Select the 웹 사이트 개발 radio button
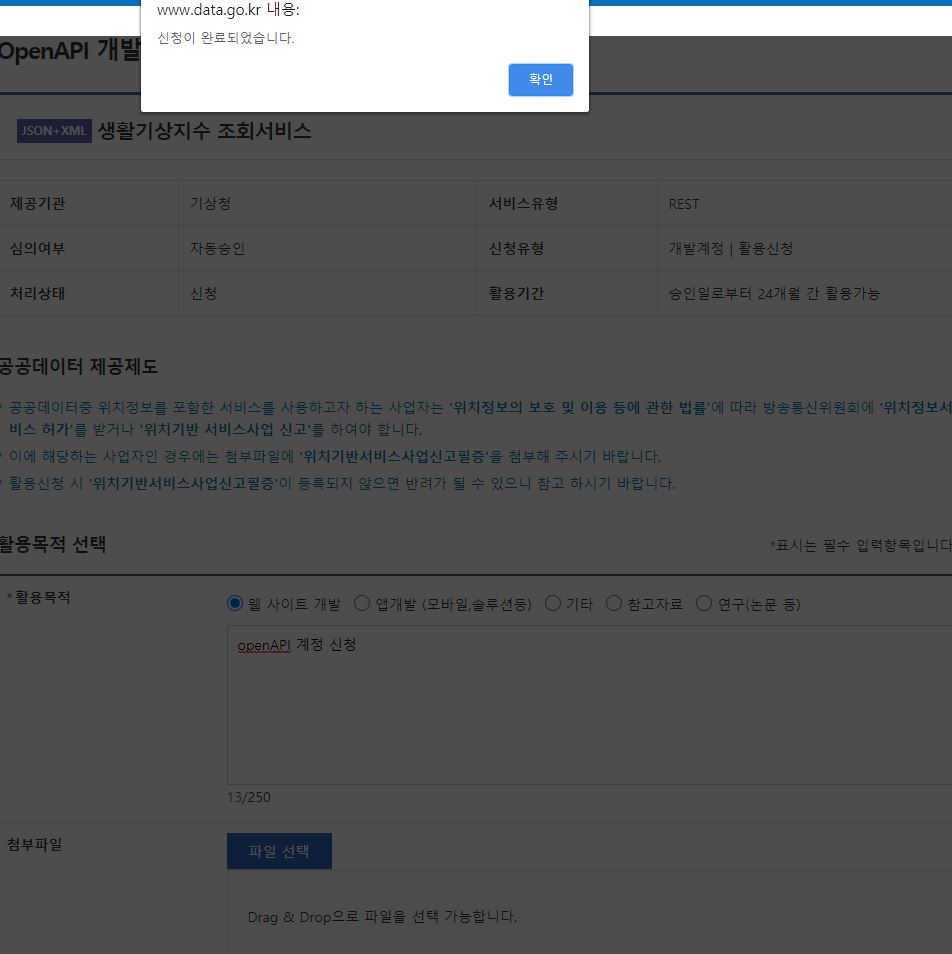The height and width of the screenshot is (954, 952). pyautogui.click(x=235, y=603)
